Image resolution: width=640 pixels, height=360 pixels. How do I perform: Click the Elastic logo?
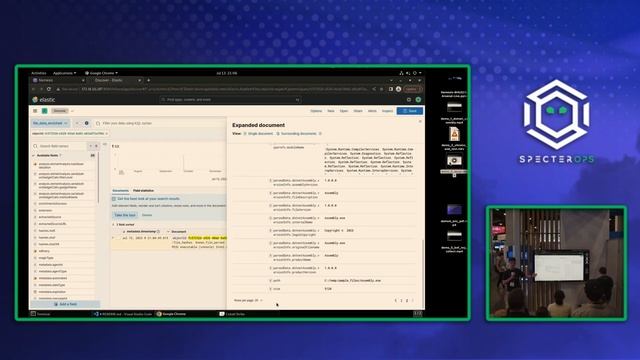click(44, 100)
